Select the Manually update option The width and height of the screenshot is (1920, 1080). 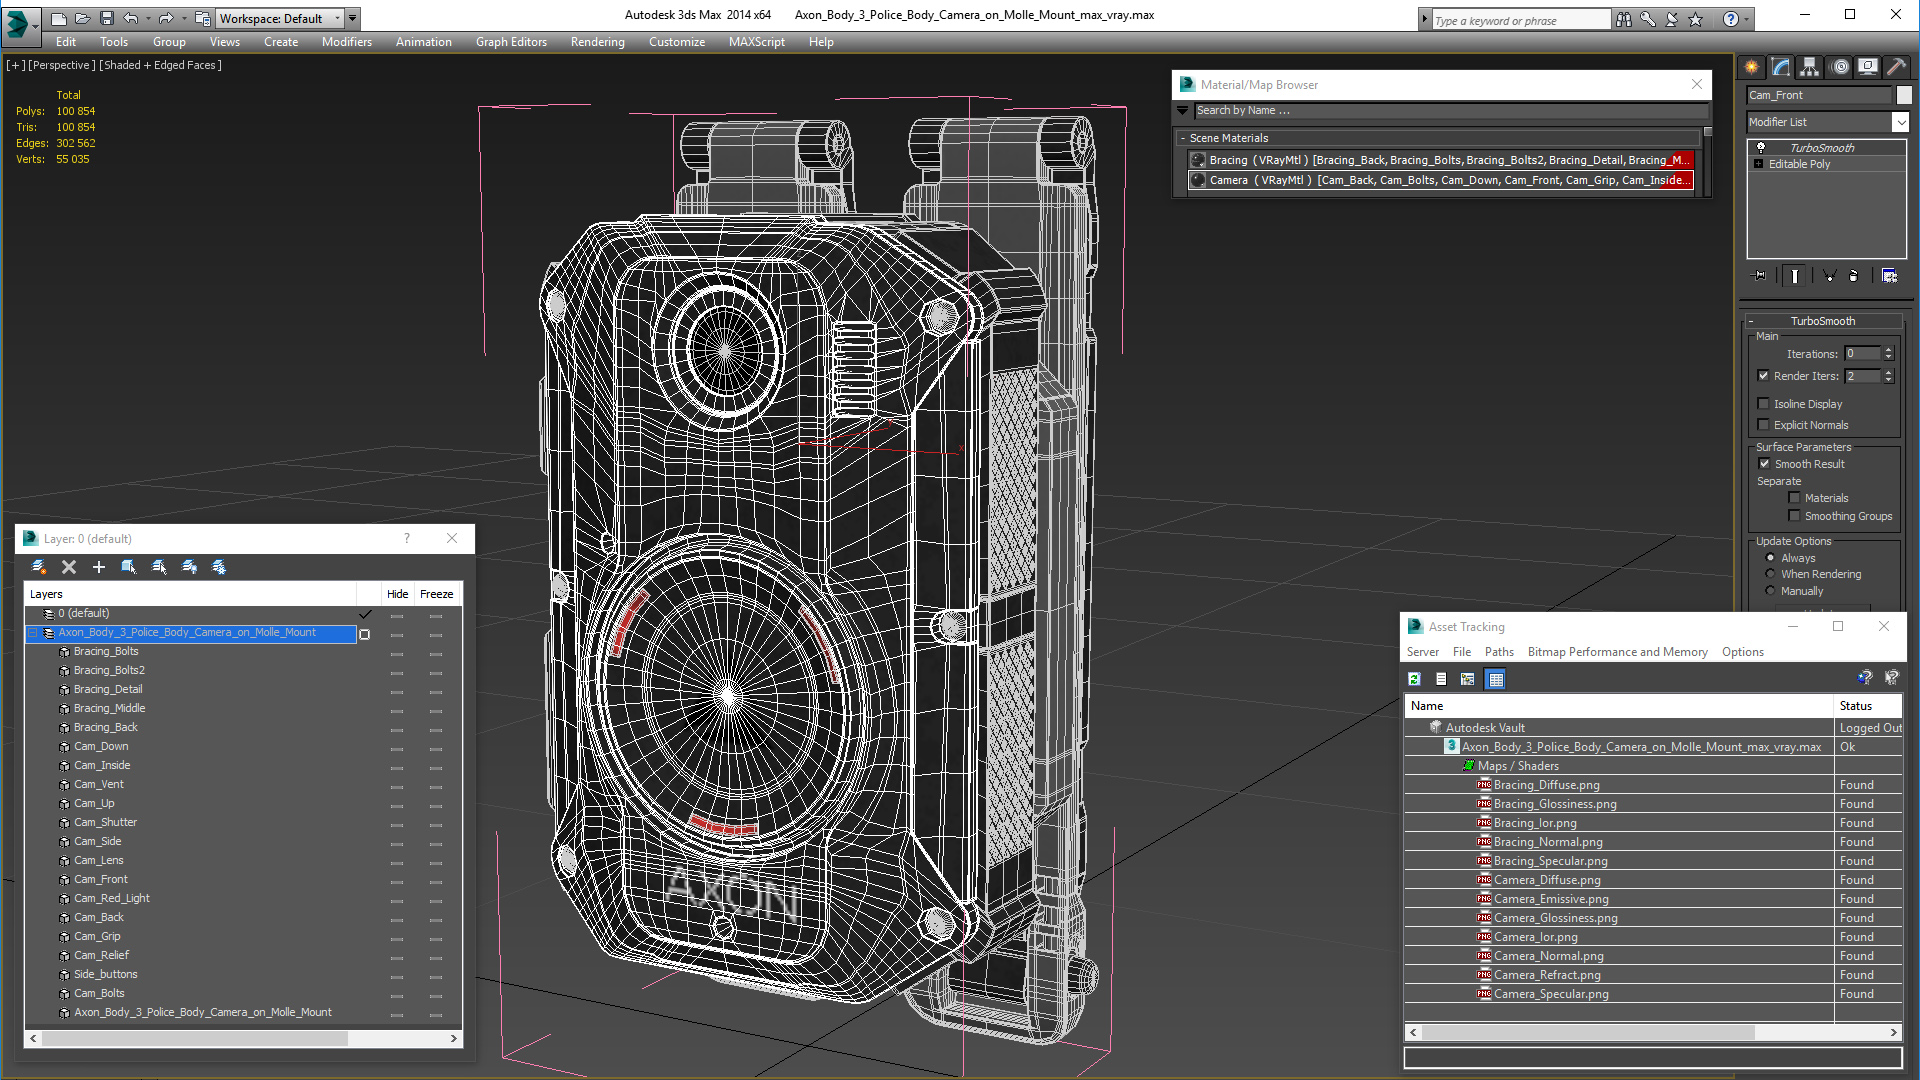pos(1771,591)
